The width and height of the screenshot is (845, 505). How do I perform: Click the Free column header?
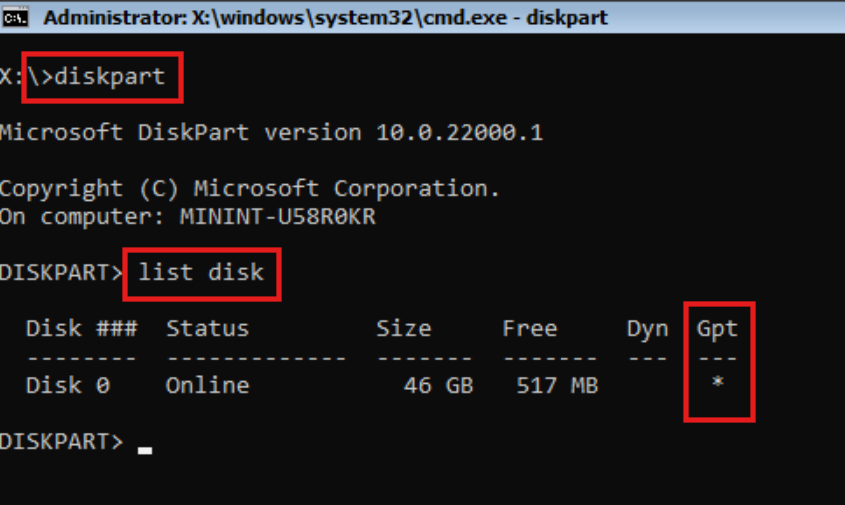(530, 328)
